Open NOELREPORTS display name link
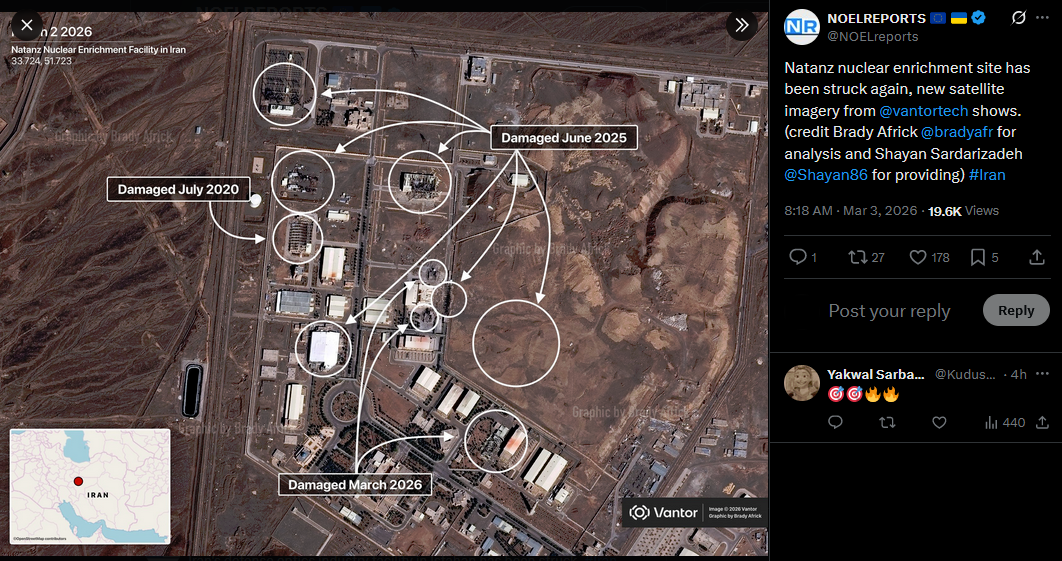1062x561 pixels. click(x=876, y=18)
